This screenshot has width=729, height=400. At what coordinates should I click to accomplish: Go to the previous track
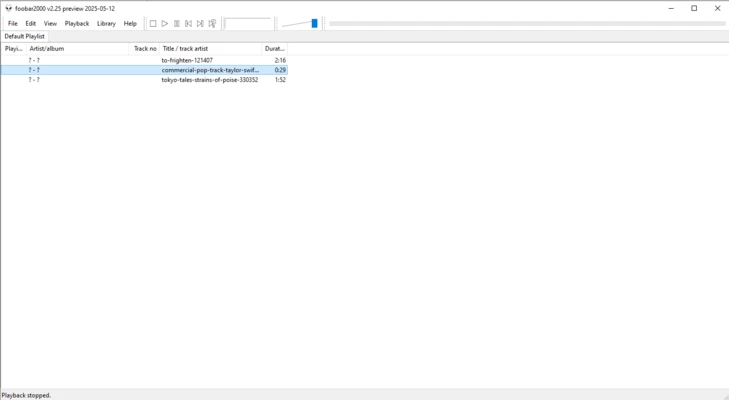pyautogui.click(x=188, y=23)
